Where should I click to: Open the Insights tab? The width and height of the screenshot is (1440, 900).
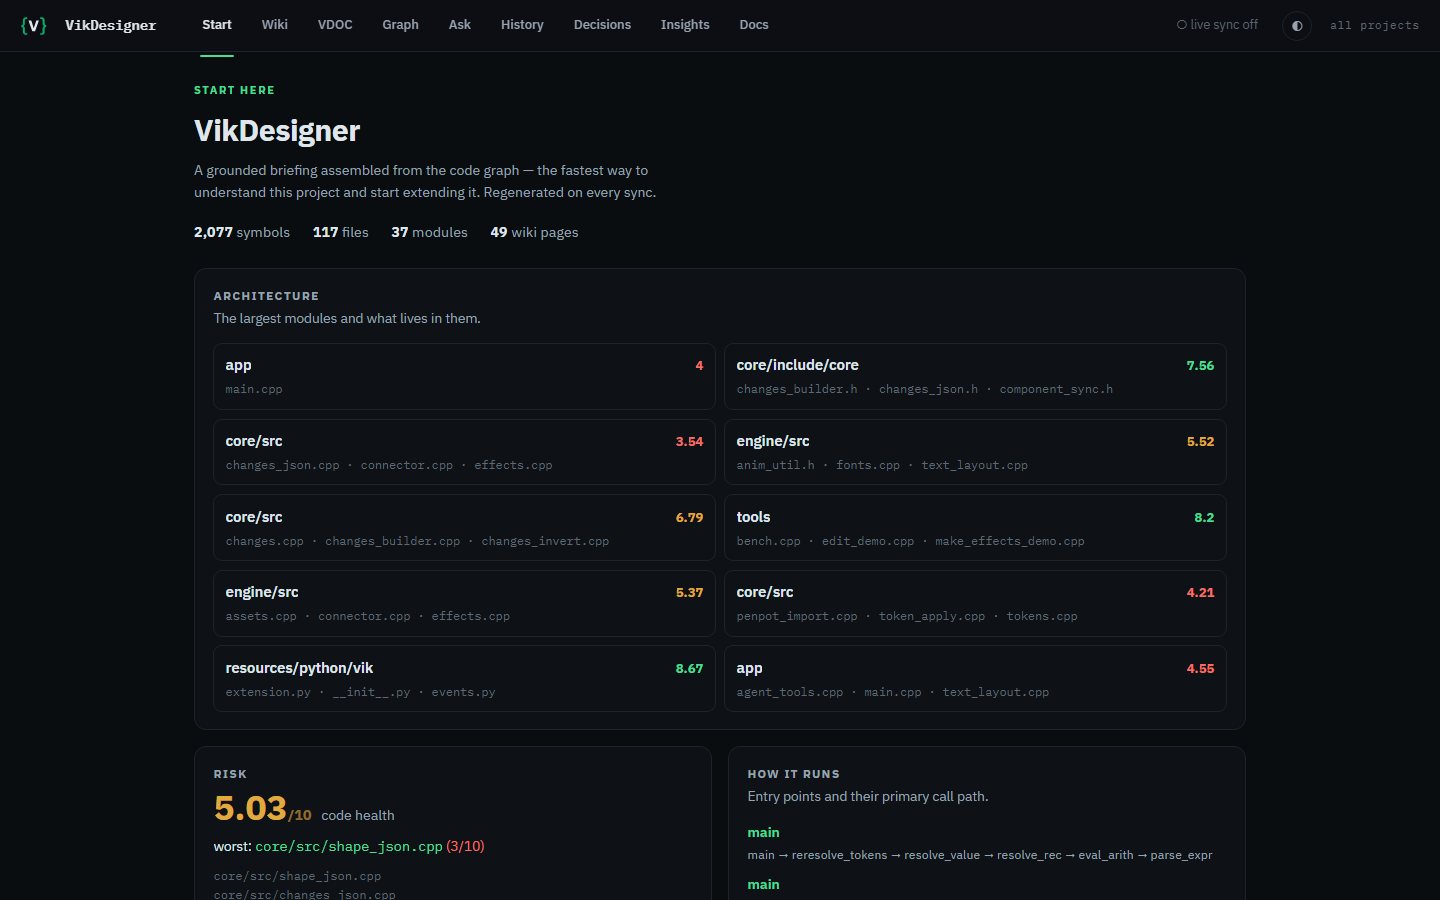(x=685, y=25)
